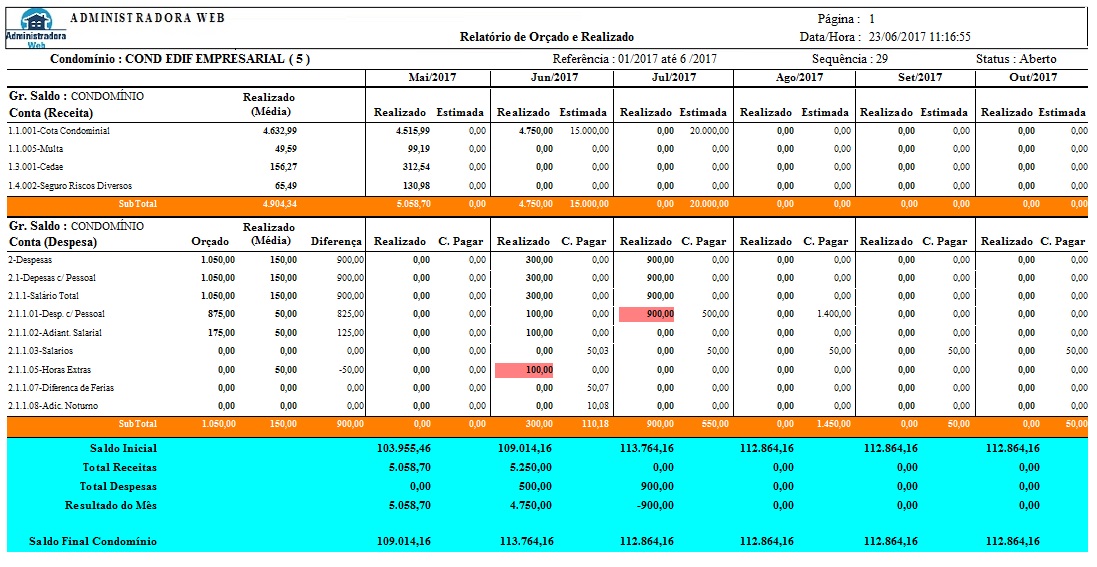Select the Out/2017 column header
This screenshot has height=567, width=1097.
pyautogui.click(x=1032, y=78)
